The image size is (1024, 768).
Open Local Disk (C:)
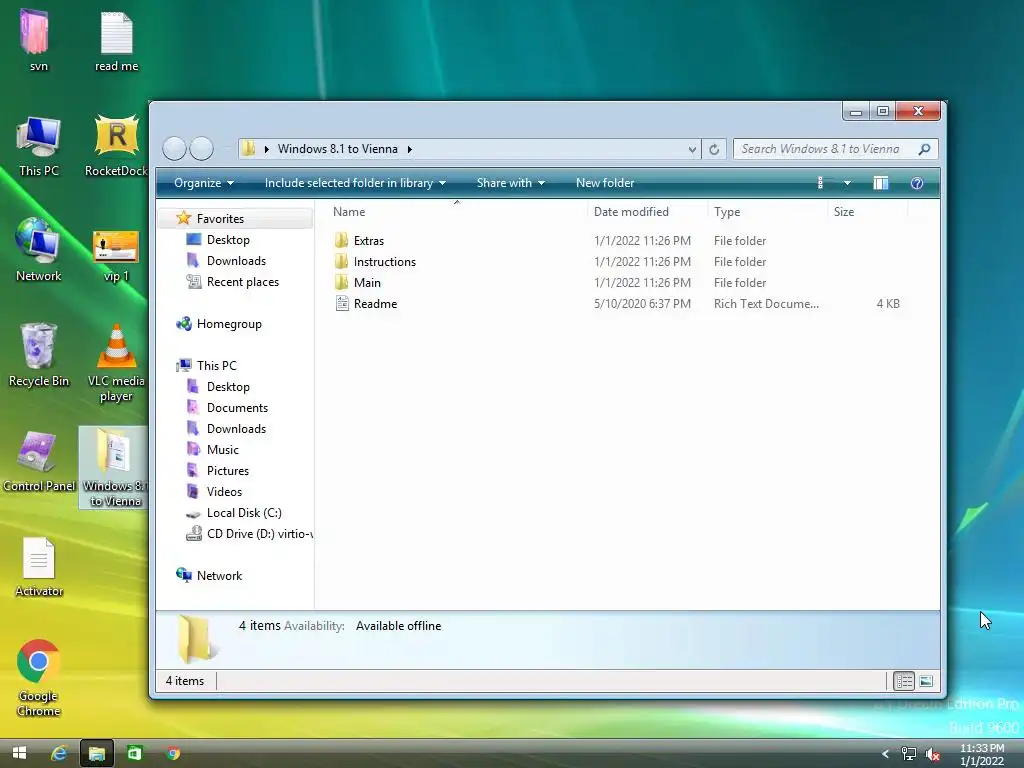coord(244,513)
